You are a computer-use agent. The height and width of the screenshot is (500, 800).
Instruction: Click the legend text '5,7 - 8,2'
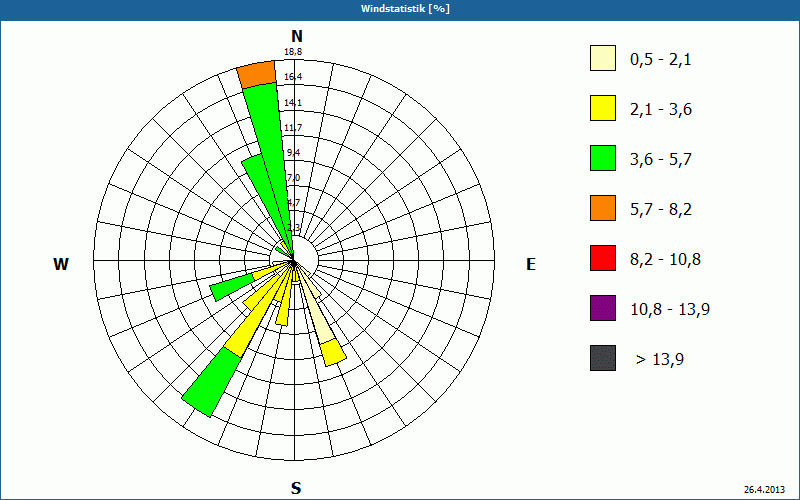coord(661,210)
